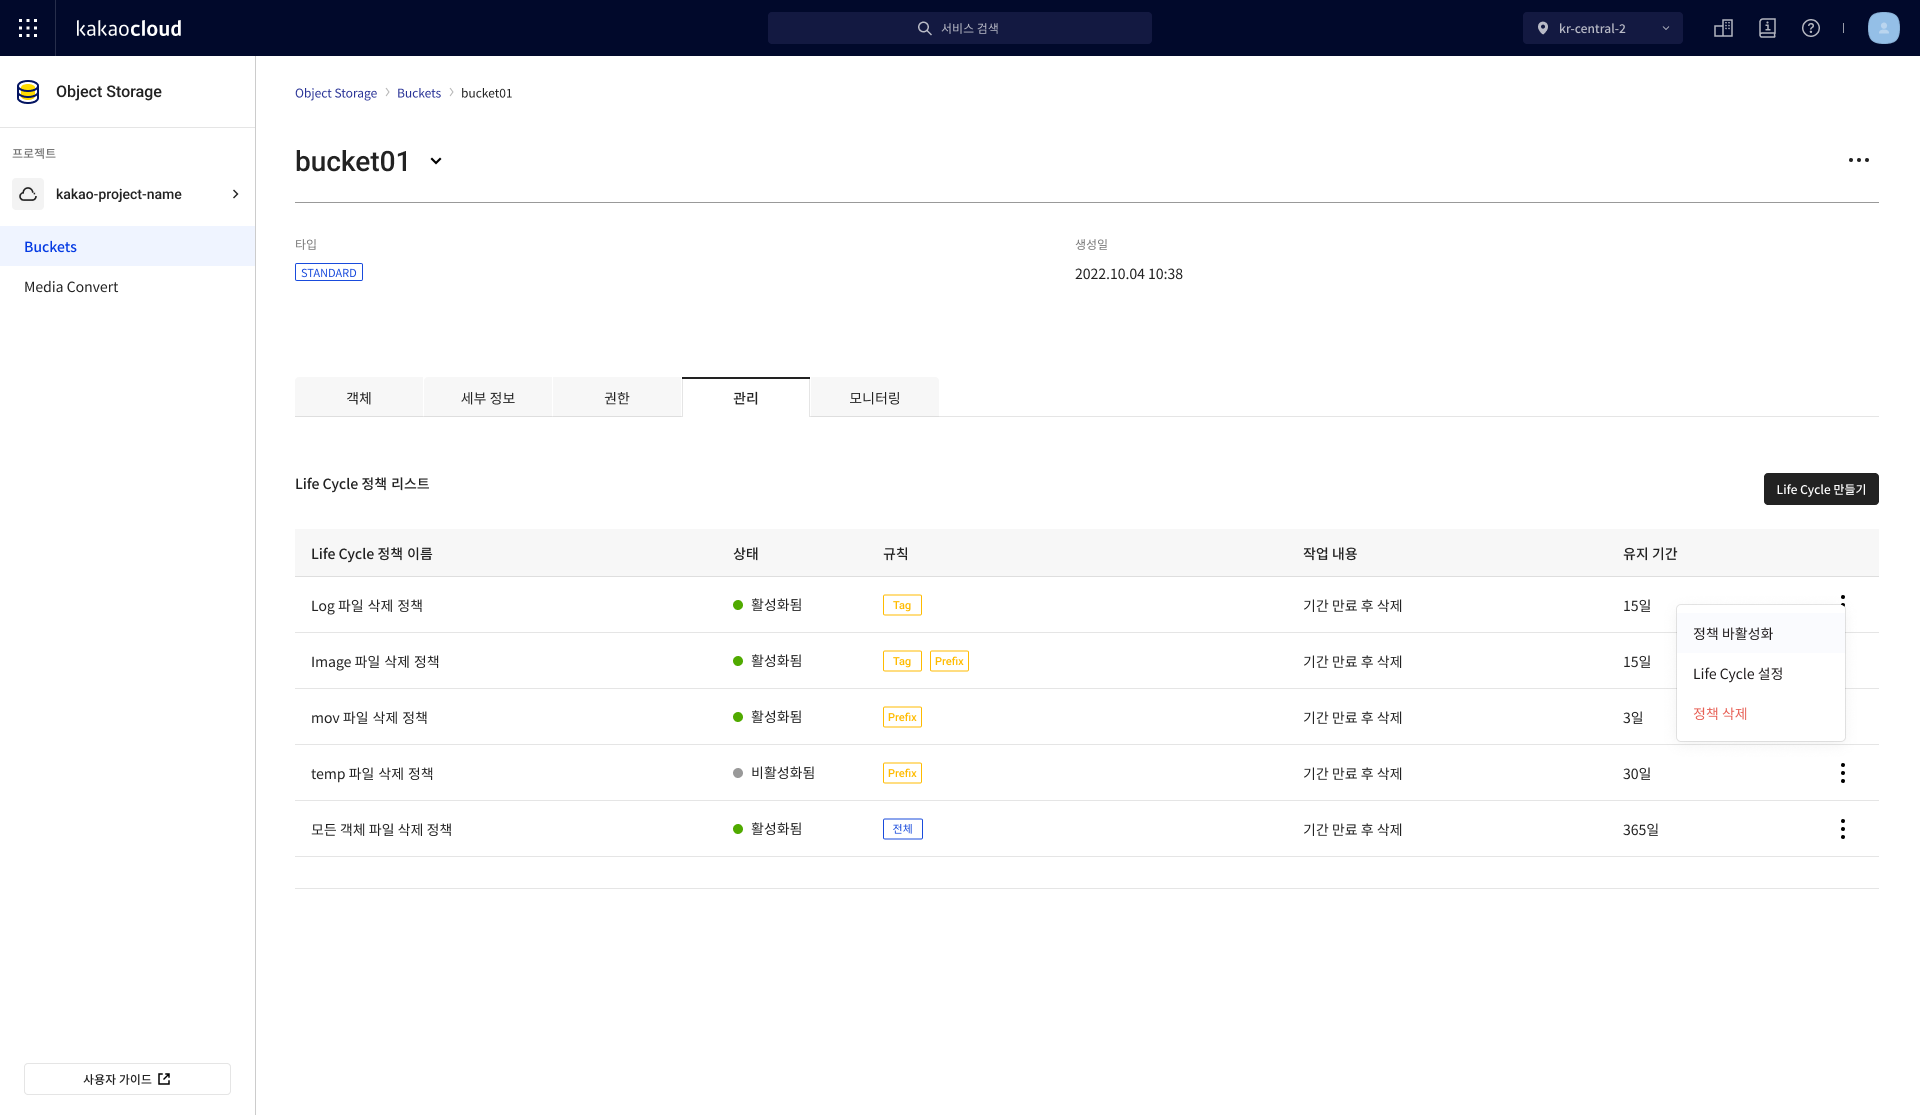Switch to the 세부 정보 tab
Screen dimensions: 1920x1115
pyautogui.click(x=488, y=398)
